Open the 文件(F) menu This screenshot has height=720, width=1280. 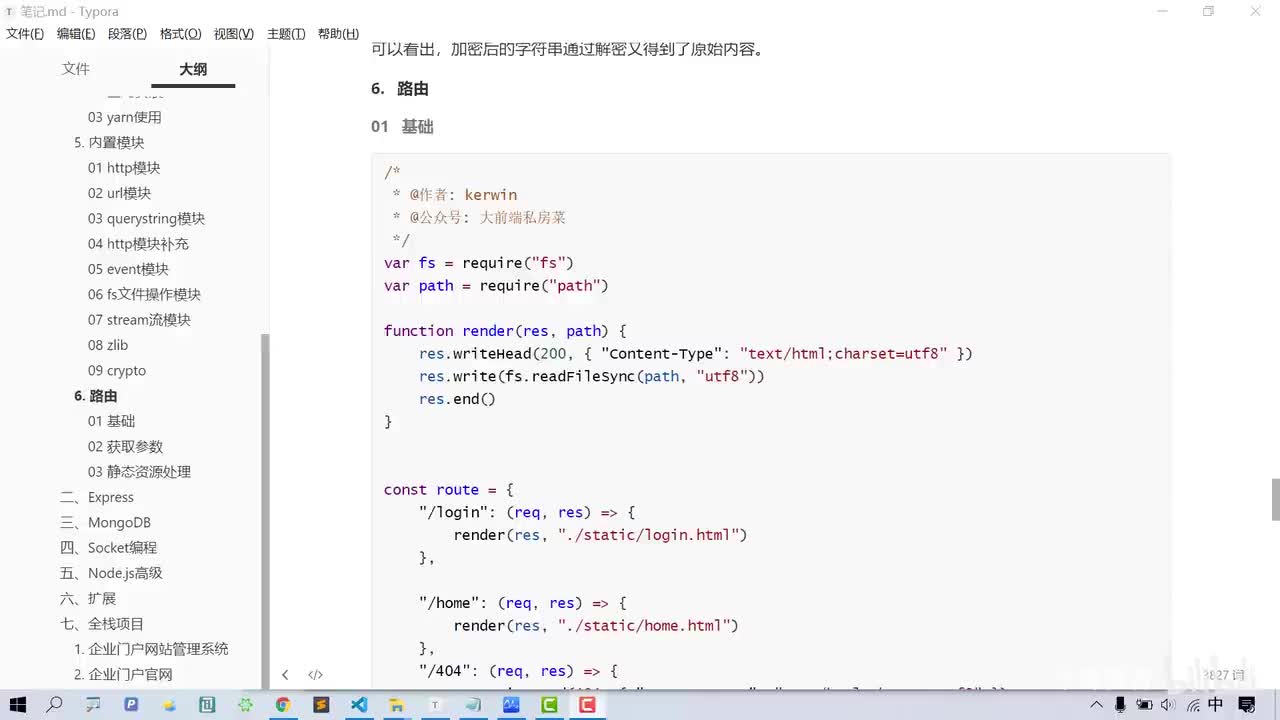point(25,34)
